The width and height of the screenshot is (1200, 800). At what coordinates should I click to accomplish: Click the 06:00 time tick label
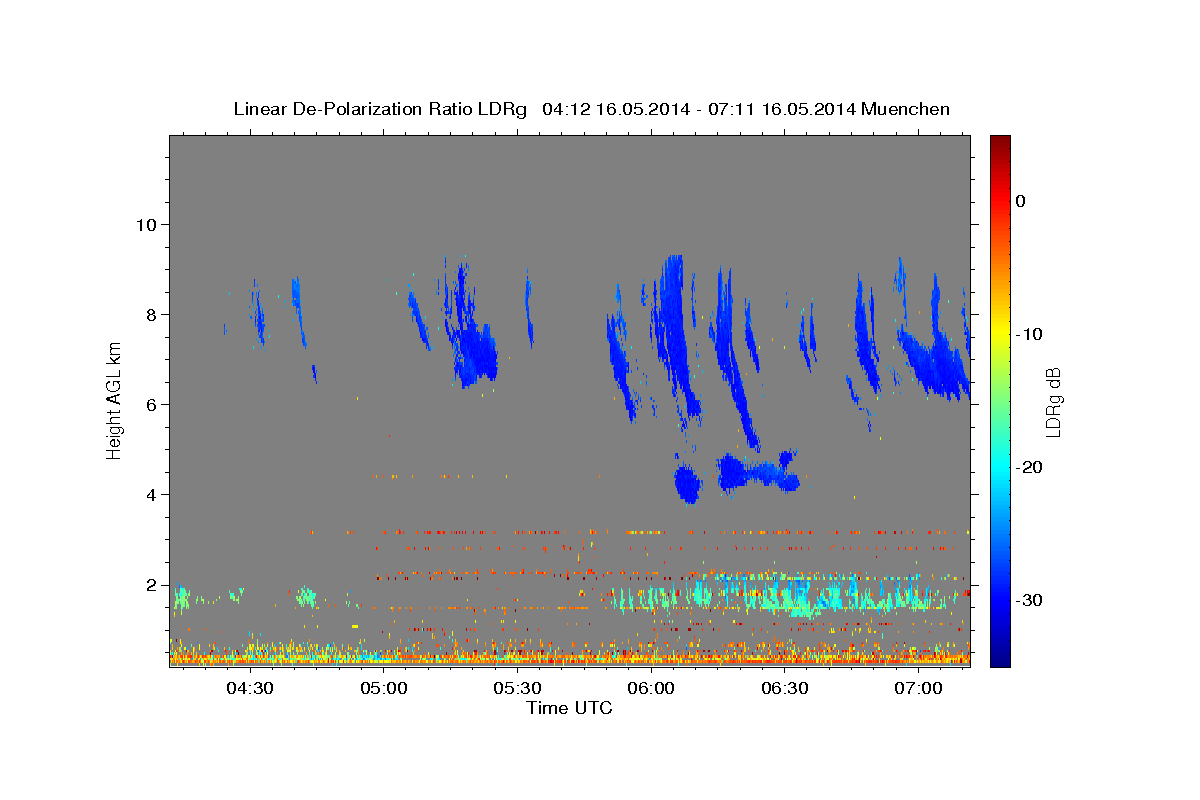click(x=650, y=688)
